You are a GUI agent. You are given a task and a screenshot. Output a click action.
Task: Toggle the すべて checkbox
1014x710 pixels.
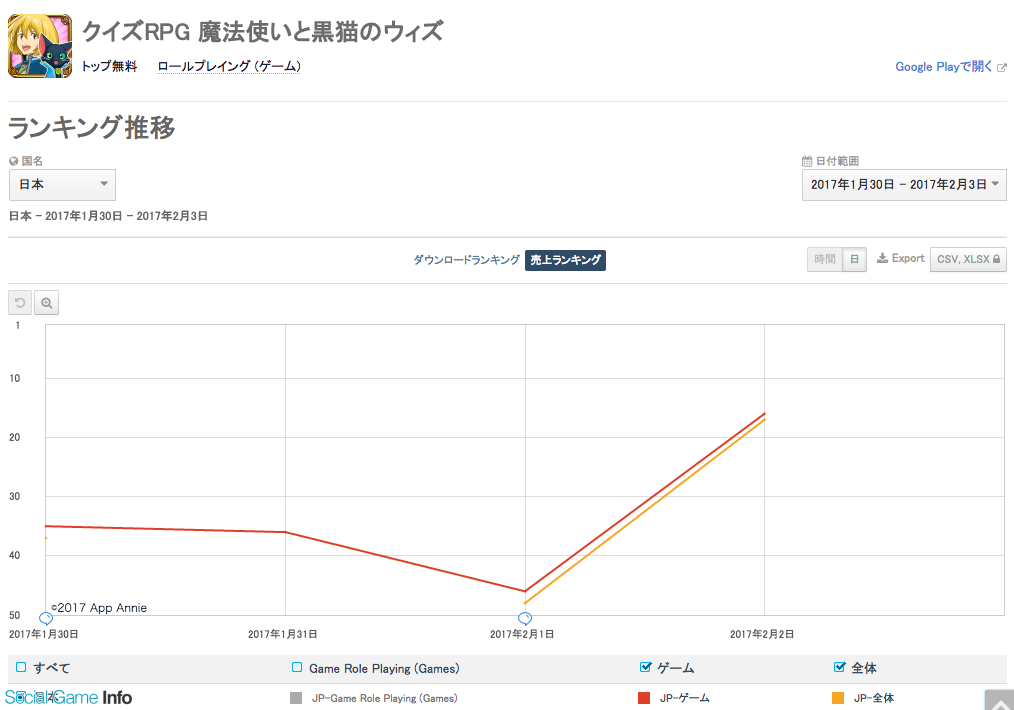21,667
